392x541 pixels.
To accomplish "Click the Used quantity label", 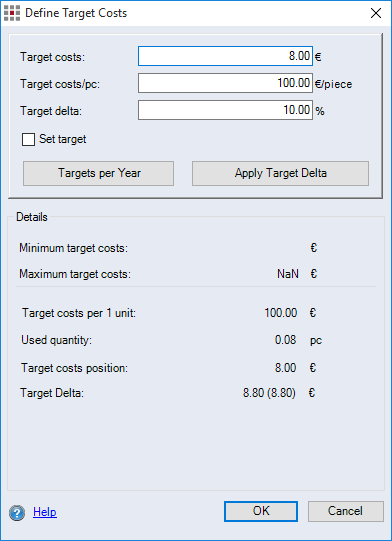I will click(x=57, y=340).
